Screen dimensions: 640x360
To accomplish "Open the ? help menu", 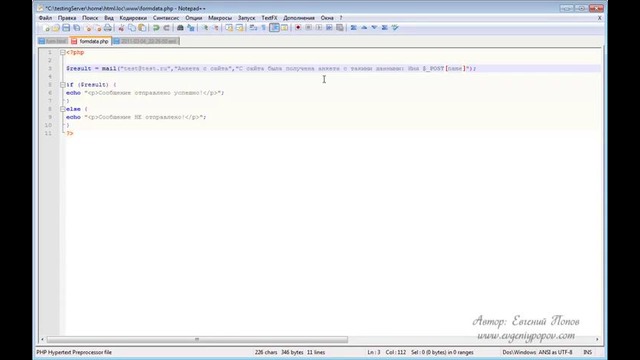I will [x=341, y=18].
